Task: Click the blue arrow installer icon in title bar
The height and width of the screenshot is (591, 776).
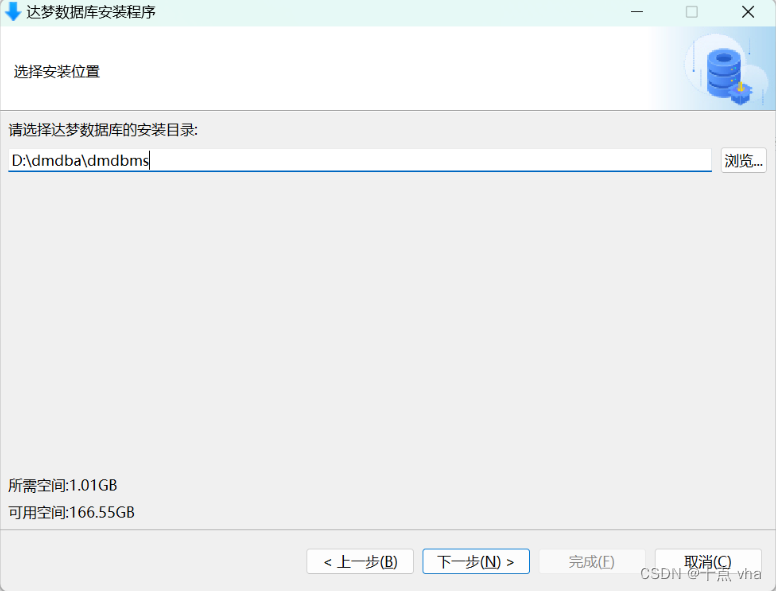Action: pyautogui.click(x=12, y=11)
